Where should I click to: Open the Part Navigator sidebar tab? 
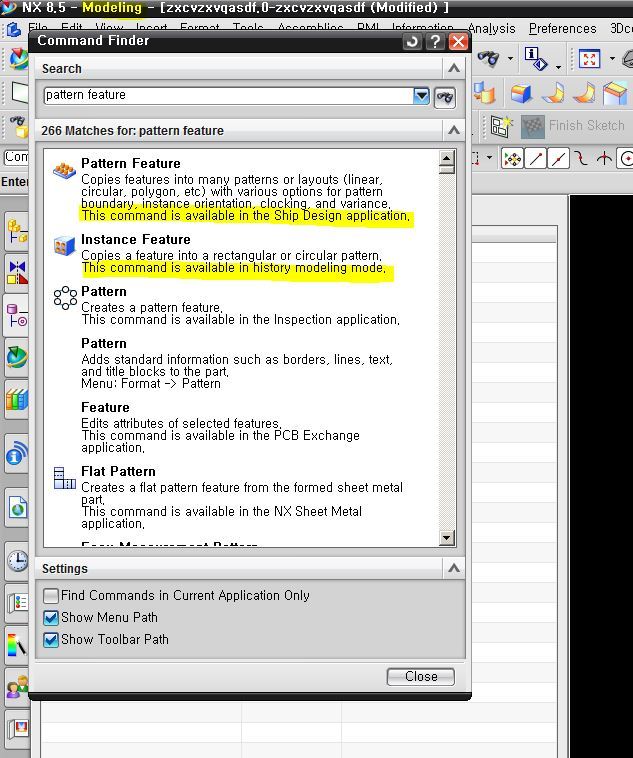pos(17,315)
